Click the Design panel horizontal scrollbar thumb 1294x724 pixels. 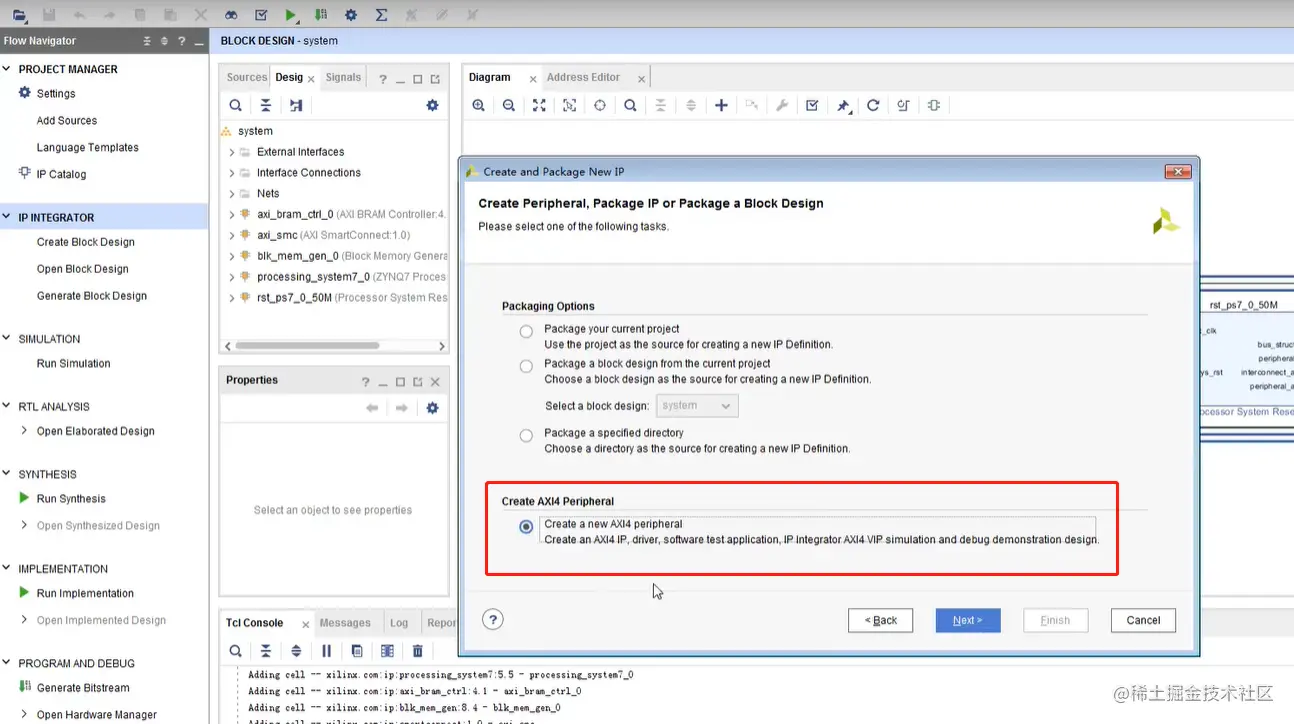(x=307, y=346)
